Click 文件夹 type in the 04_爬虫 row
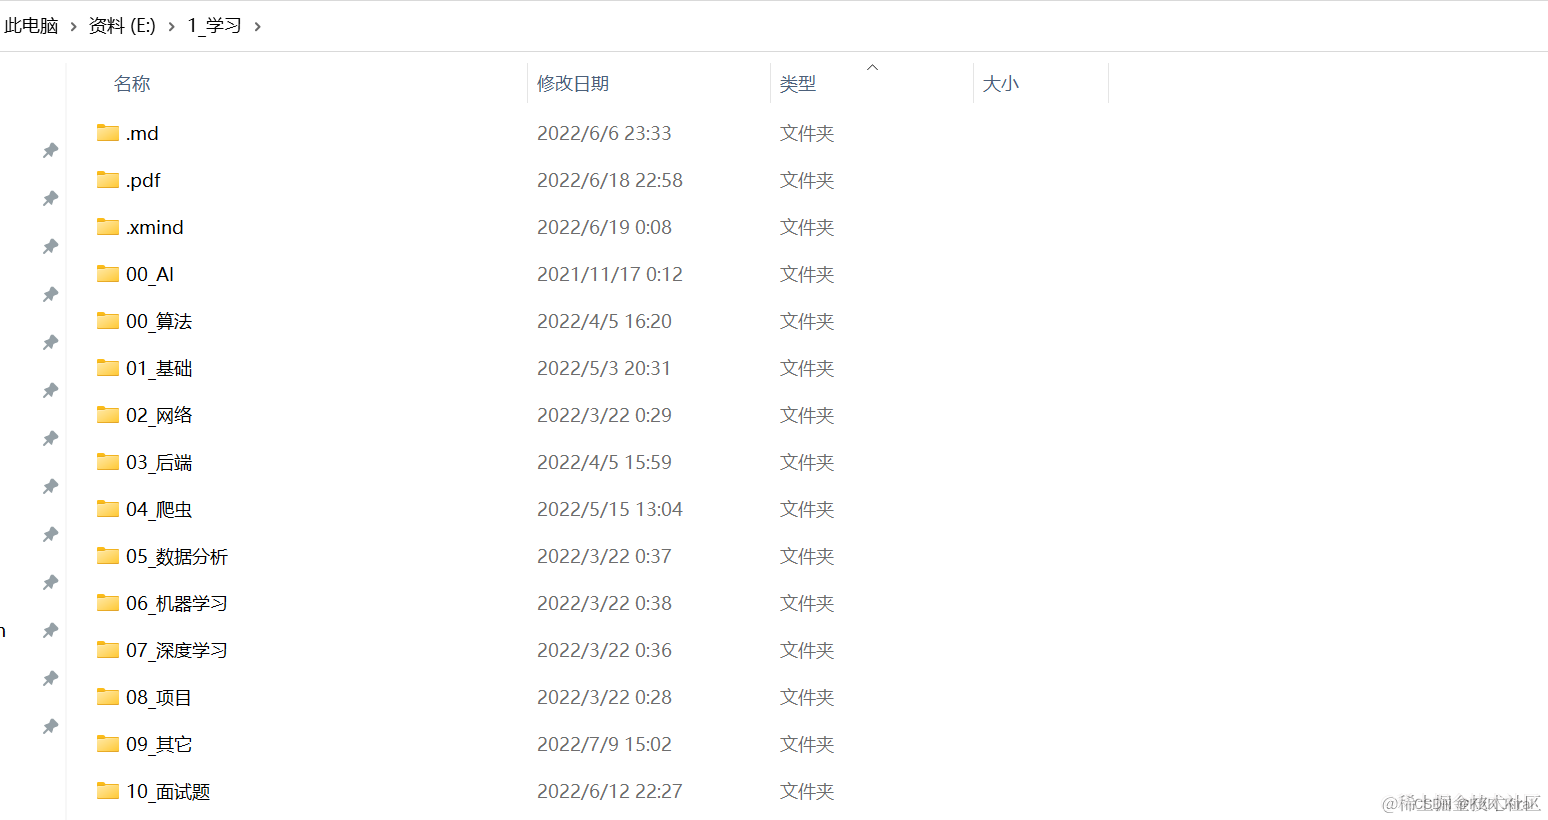Image resolution: width=1548 pixels, height=820 pixels. [x=807, y=510]
